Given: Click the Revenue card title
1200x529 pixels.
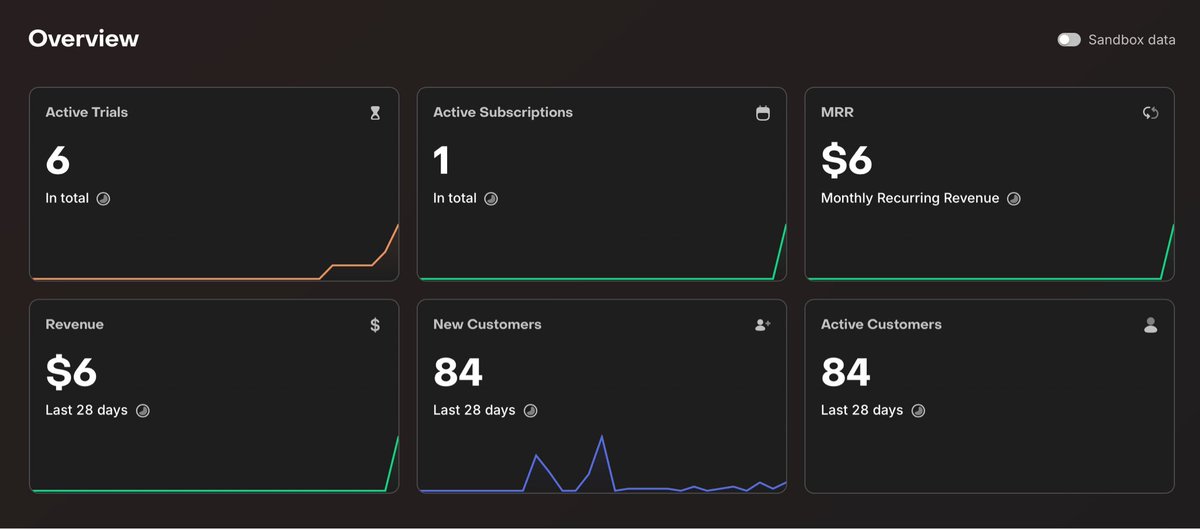Looking at the screenshot, I should (75, 325).
